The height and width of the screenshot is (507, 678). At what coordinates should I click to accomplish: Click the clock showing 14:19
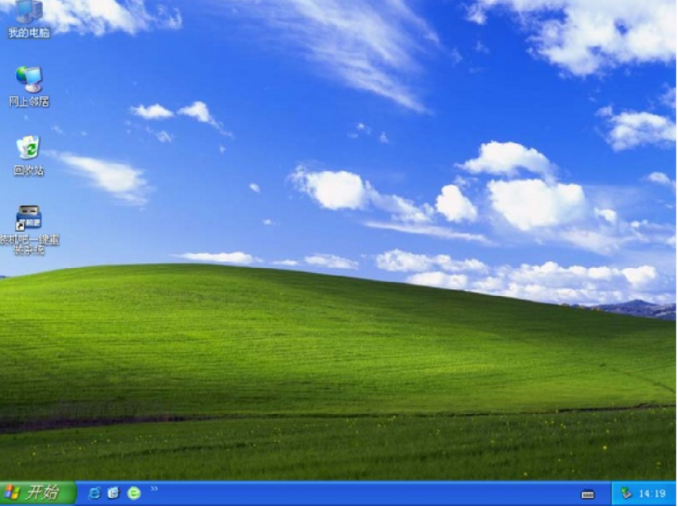(x=652, y=493)
